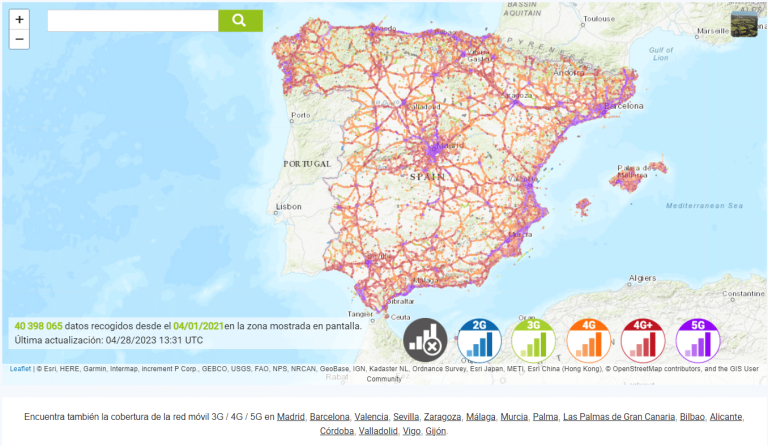Toggle the 2G coverage layer
768x446 pixels.
pyautogui.click(x=480, y=340)
